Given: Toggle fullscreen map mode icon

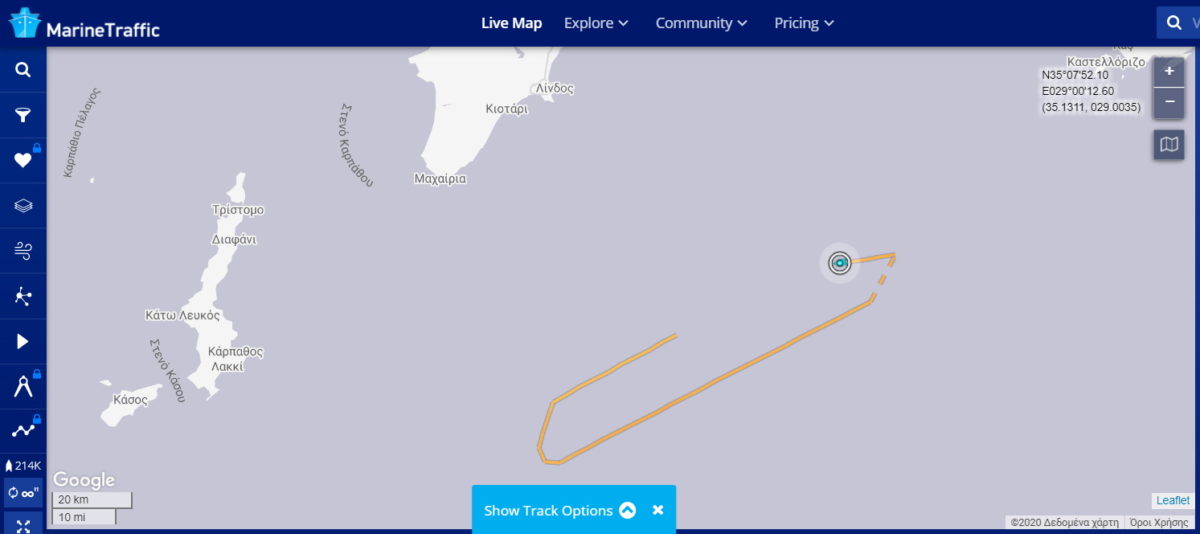Looking at the screenshot, I should tap(23, 523).
